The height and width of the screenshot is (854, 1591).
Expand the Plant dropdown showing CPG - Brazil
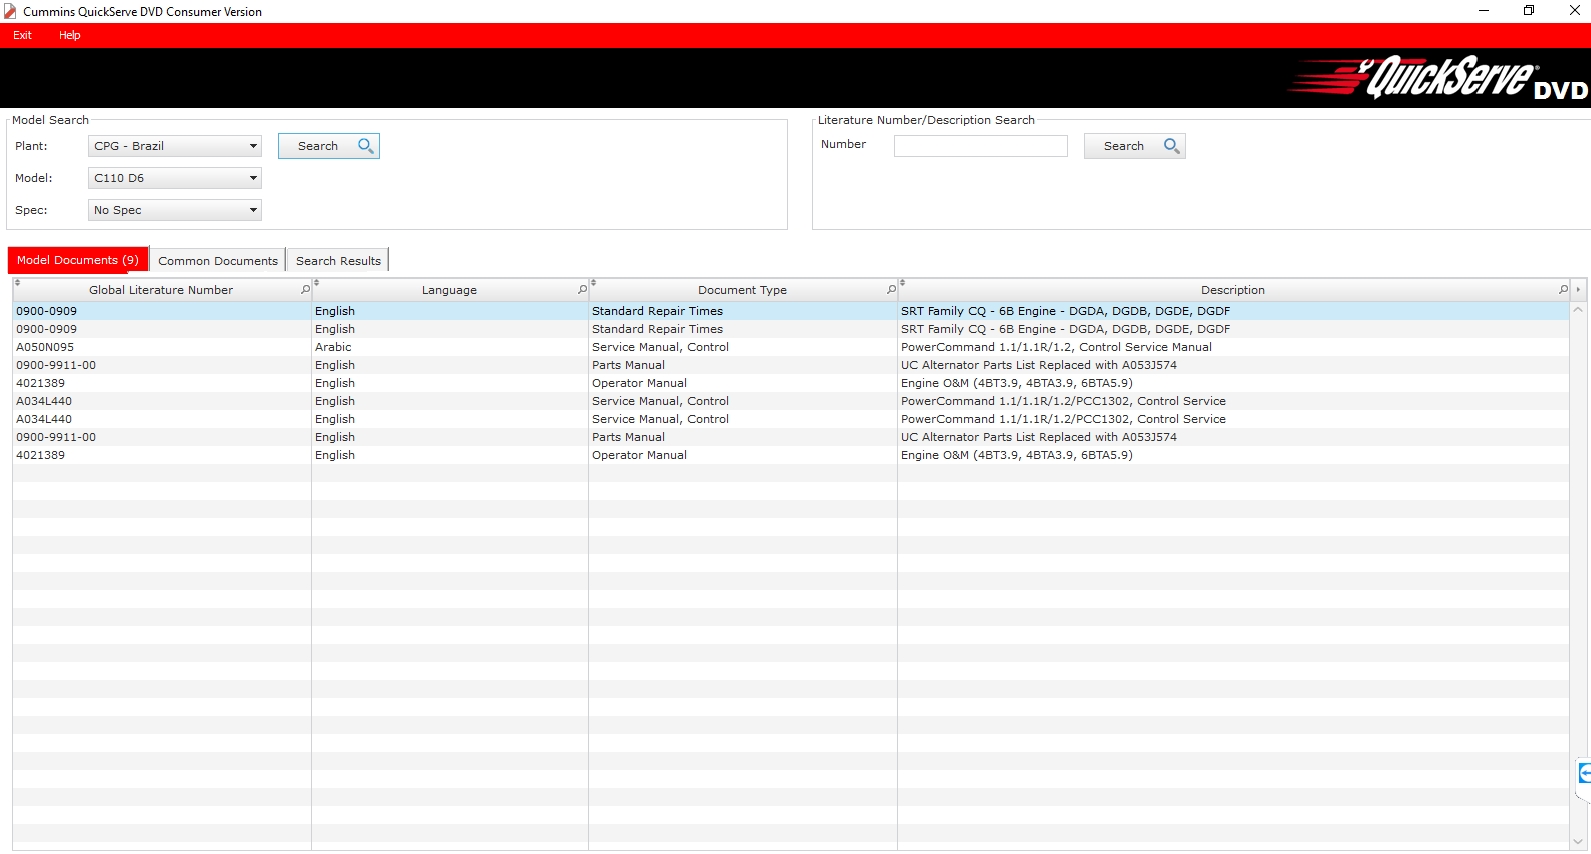coord(253,146)
